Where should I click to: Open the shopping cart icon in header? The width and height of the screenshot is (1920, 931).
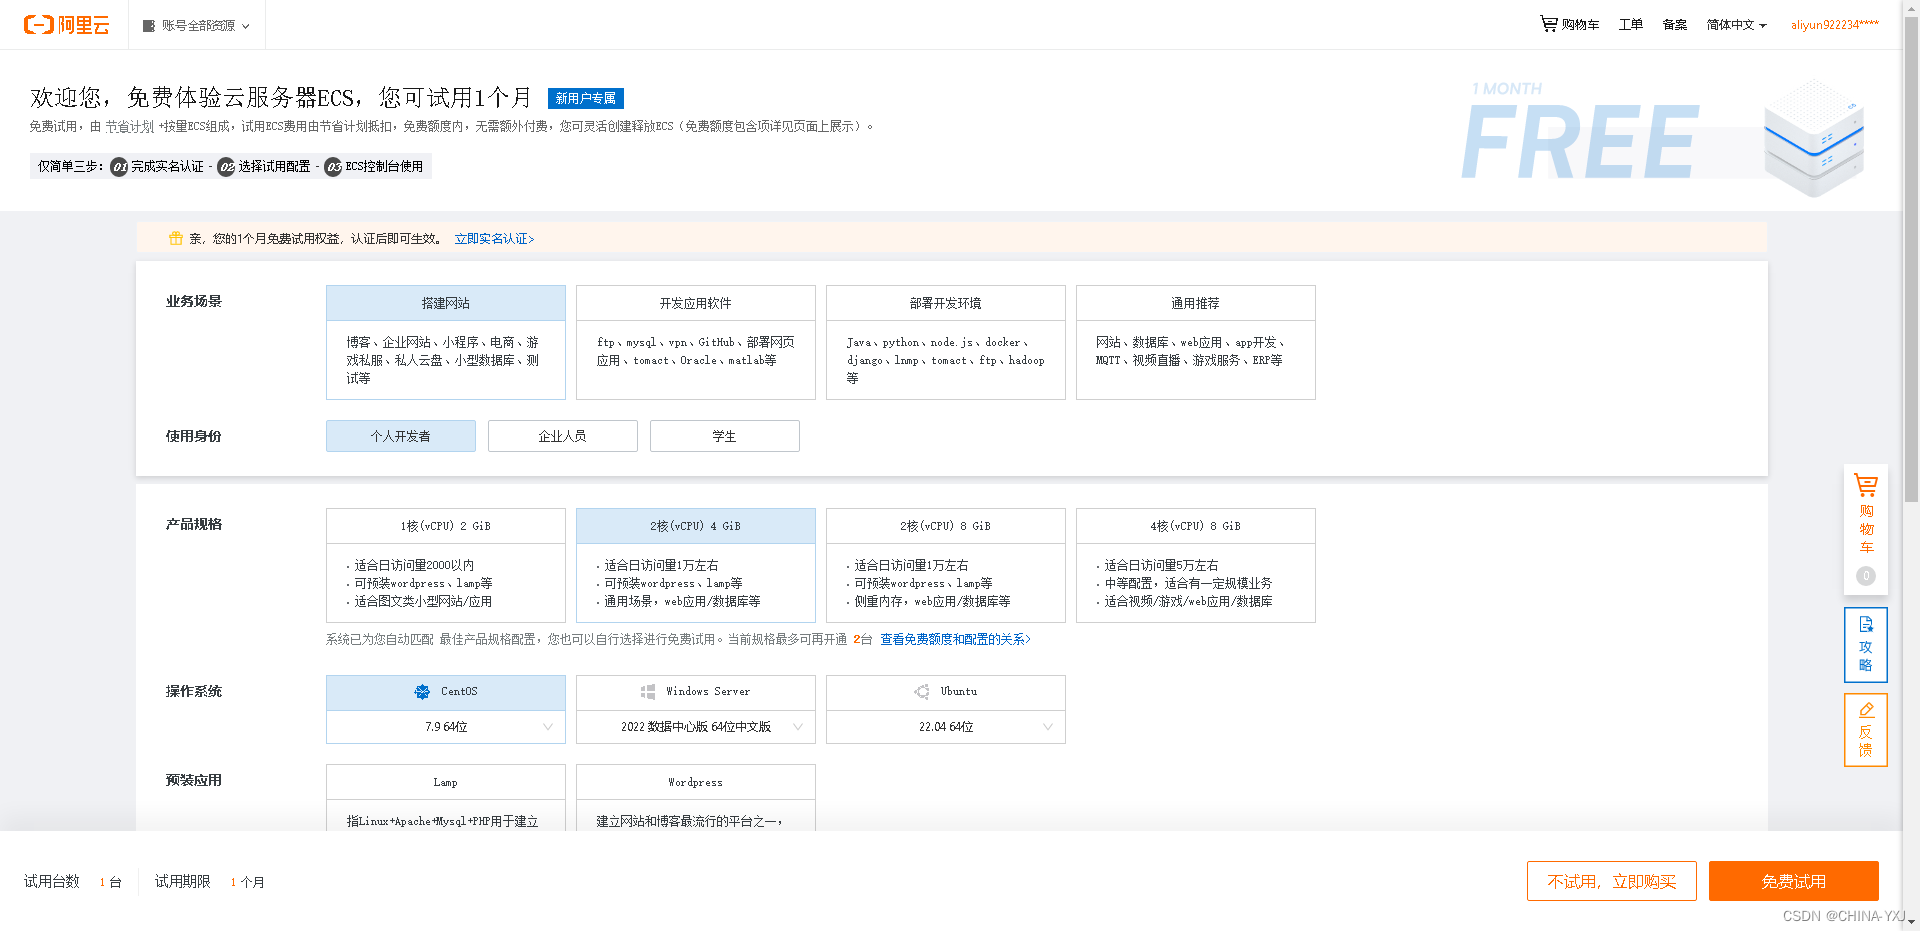pos(1548,23)
